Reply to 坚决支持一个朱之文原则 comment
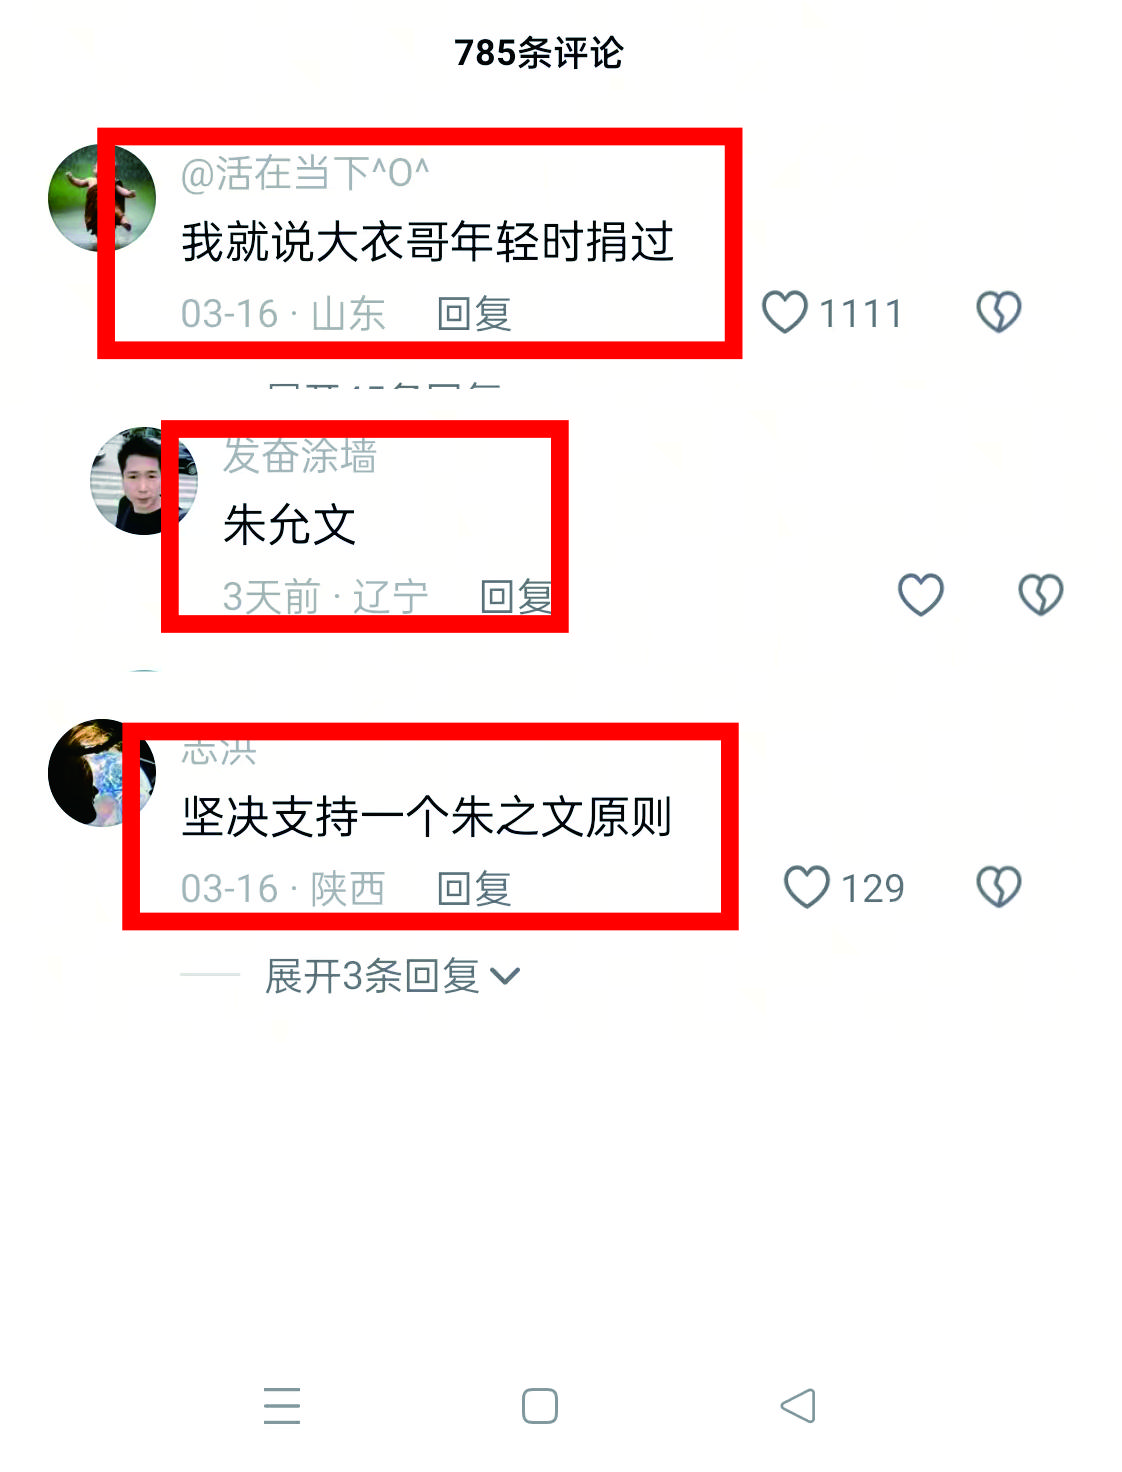The height and width of the screenshot is (1472, 1122). (475, 888)
